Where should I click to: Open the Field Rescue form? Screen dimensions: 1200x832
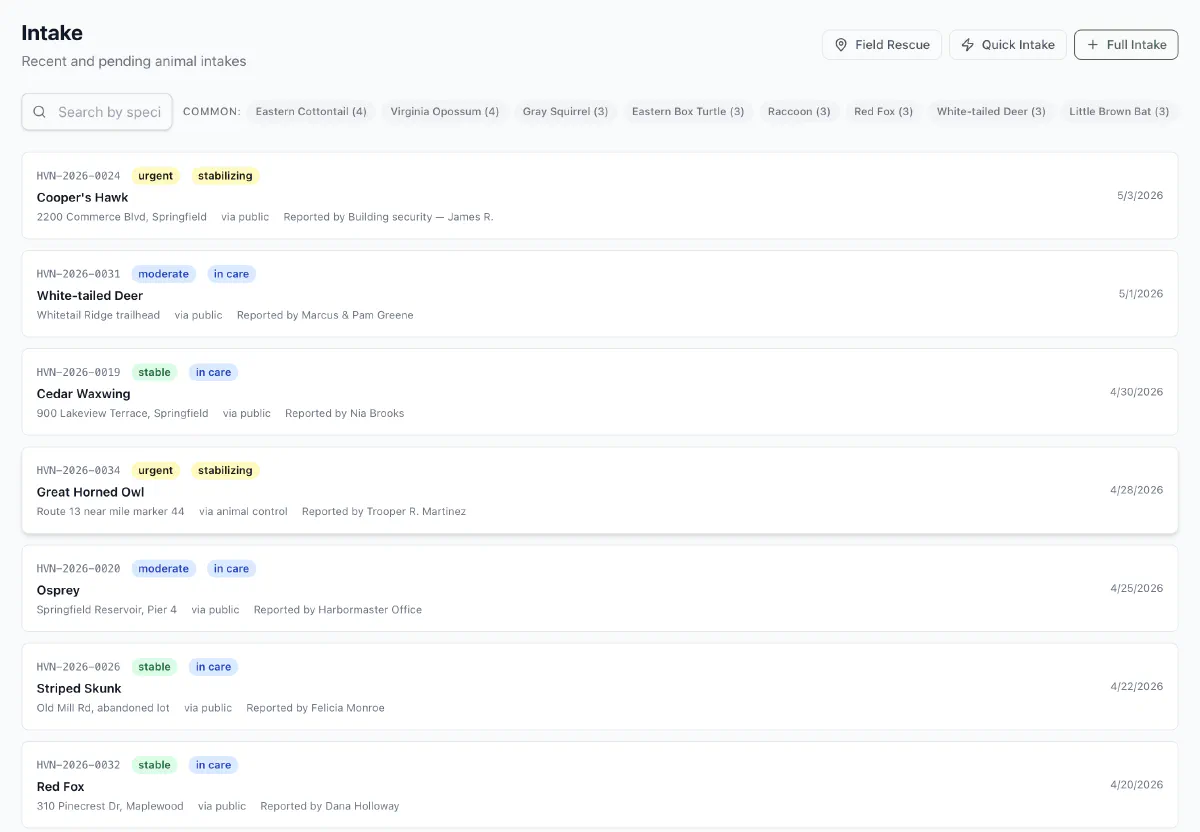point(882,45)
